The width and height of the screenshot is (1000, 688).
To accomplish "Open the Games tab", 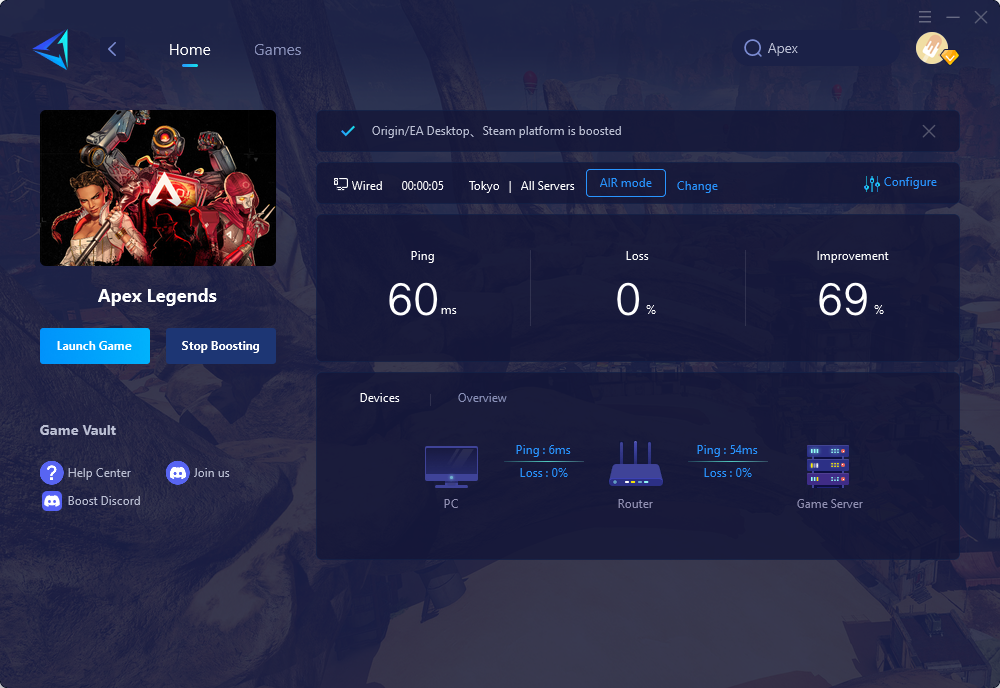I will [277, 49].
